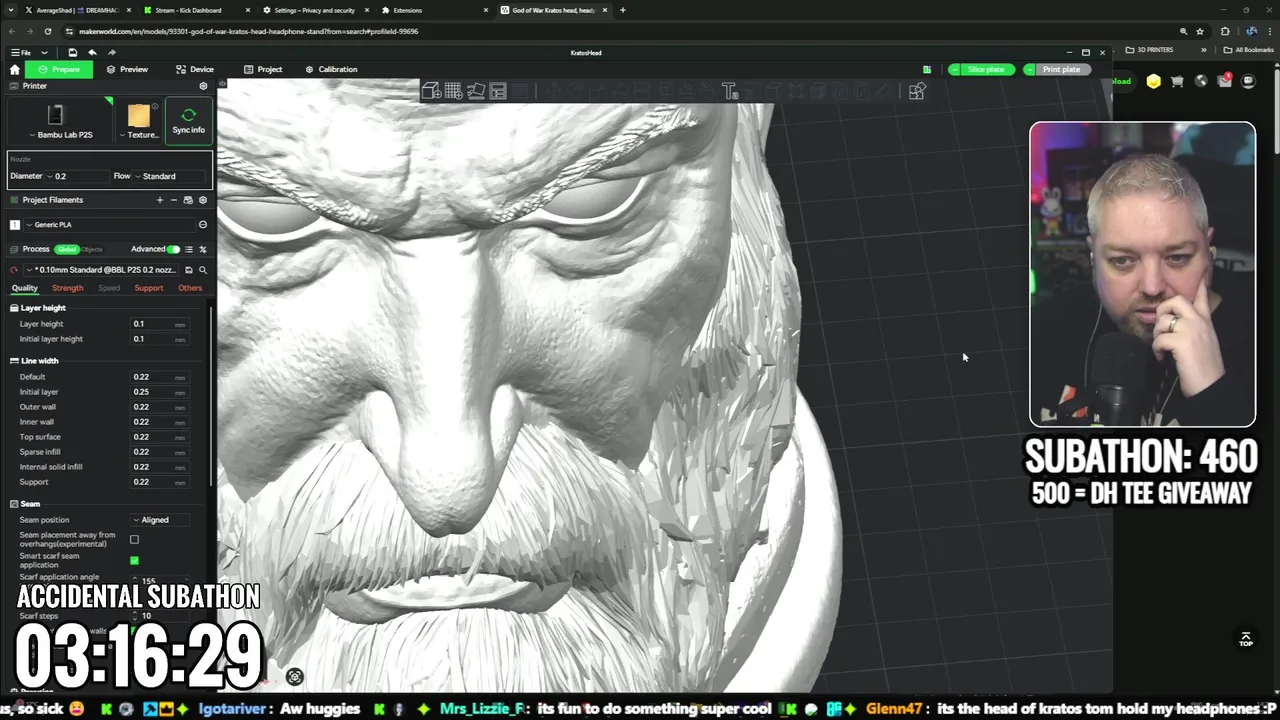Open Bambu Lab P2S printer dropdown
Screen dimensions: 1280x720
(61, 121)
